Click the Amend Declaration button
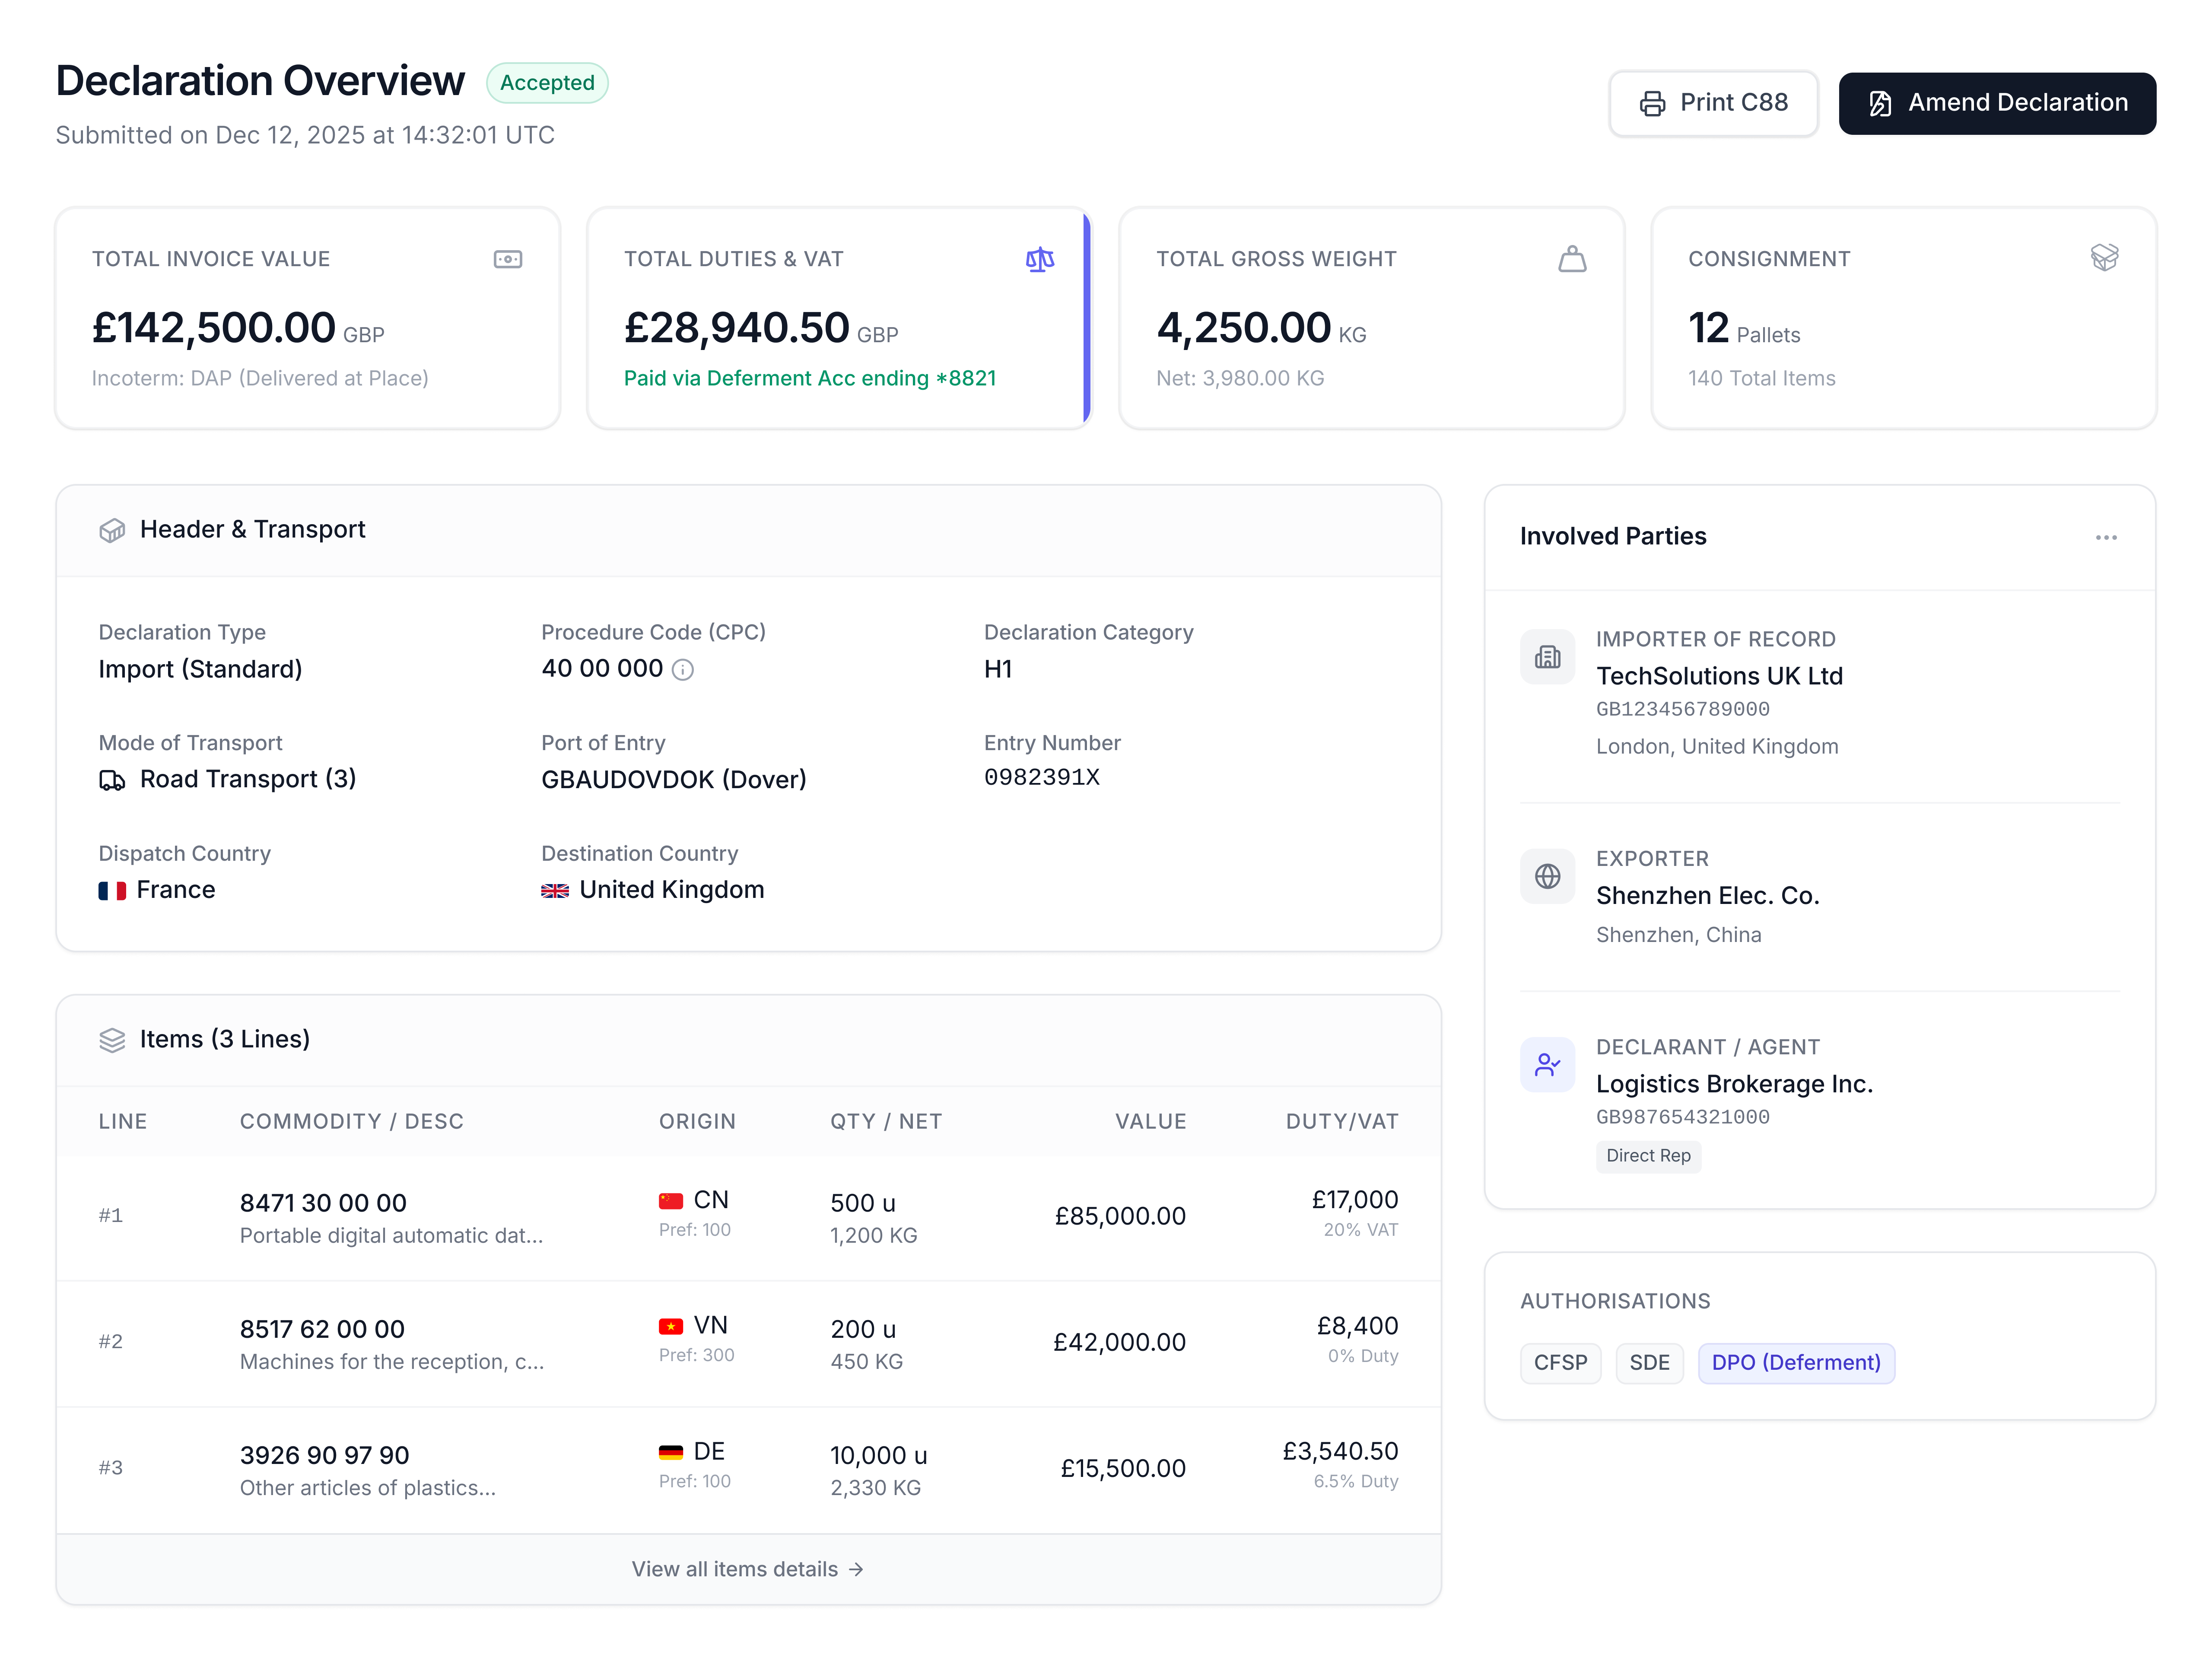Screen dimensions: 2212x1661 click(x=1997, y=103)
